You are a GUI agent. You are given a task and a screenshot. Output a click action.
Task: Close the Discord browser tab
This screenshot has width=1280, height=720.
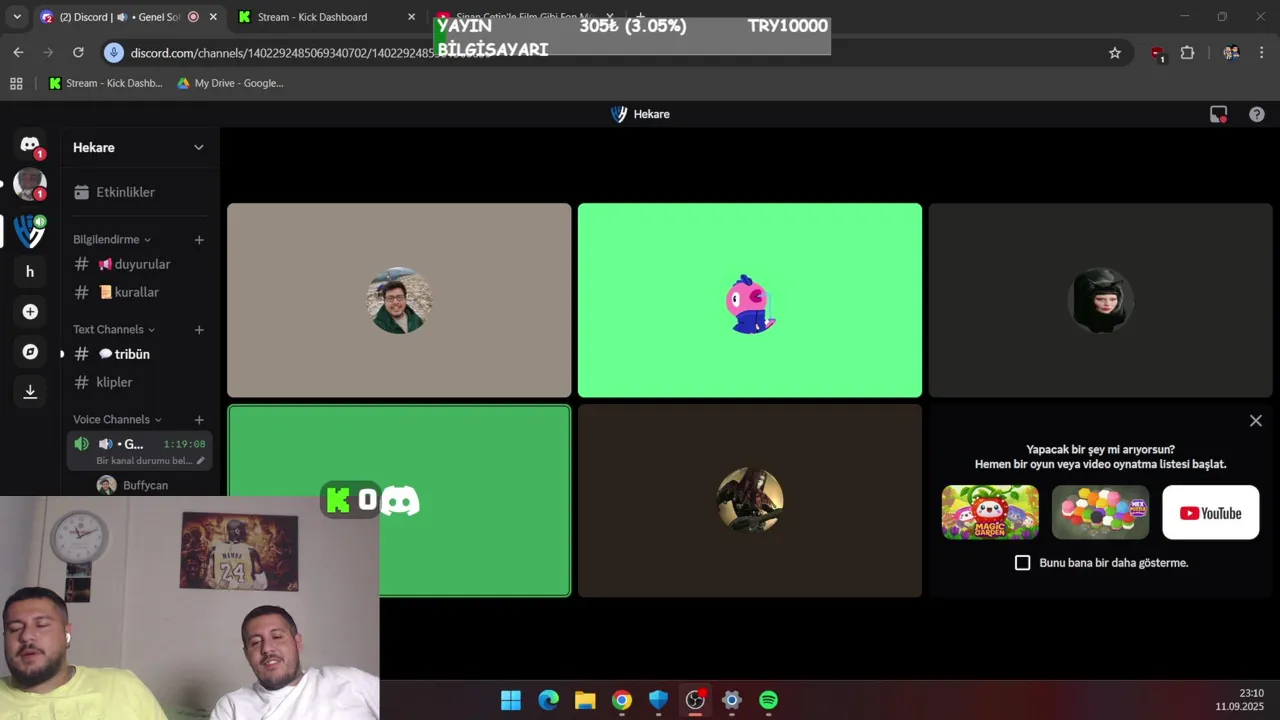[213, 17]
